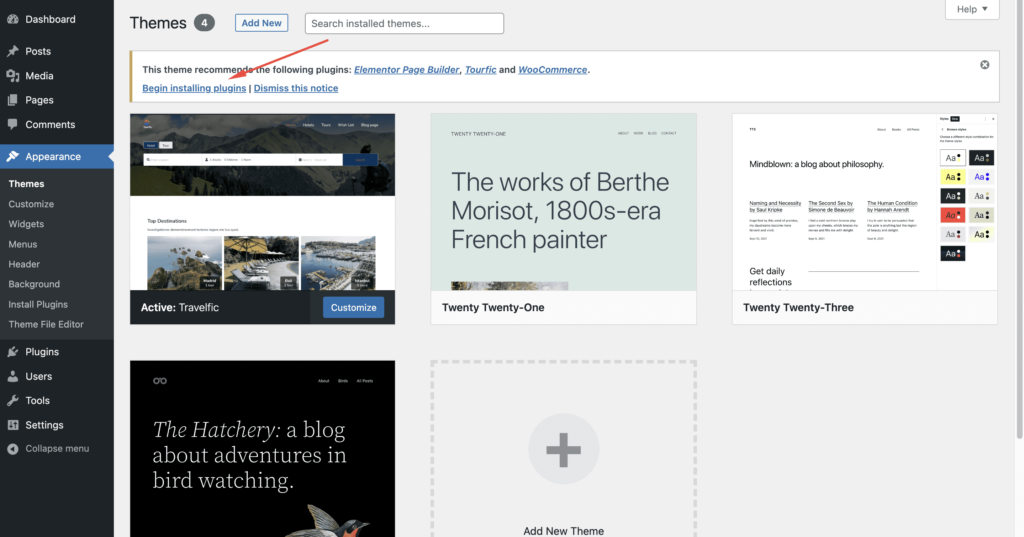The height and width of the screenshot is (537, 1024).
Task: Open Header submenu item
Action: pos(24,264)
